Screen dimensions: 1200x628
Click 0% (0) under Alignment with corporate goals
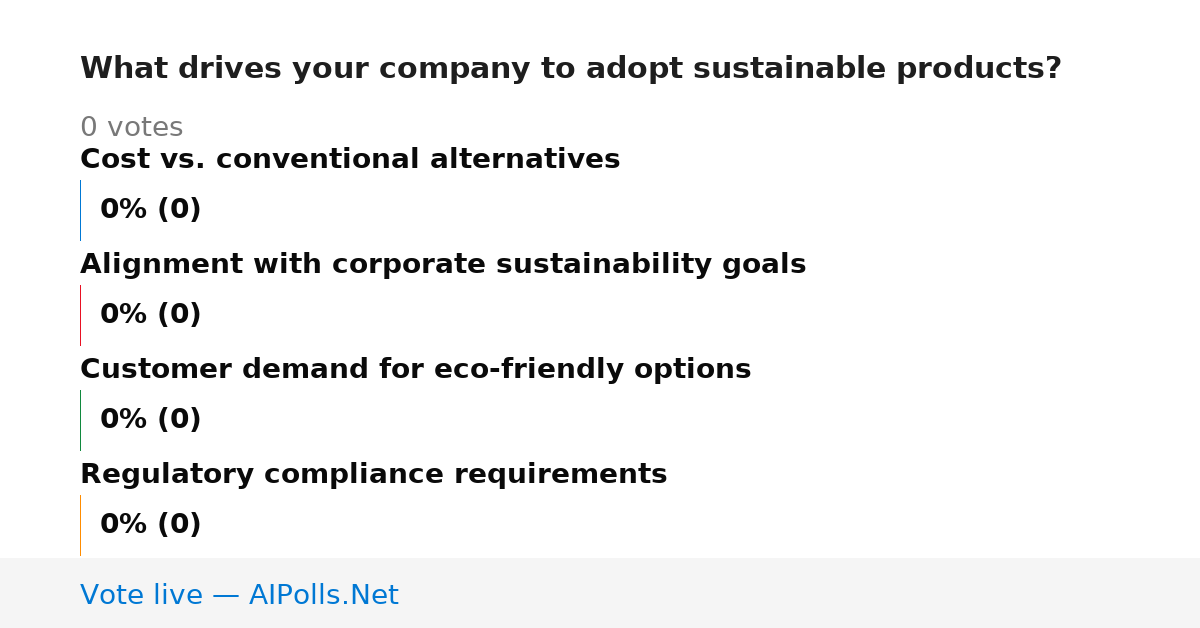point(150,315)
